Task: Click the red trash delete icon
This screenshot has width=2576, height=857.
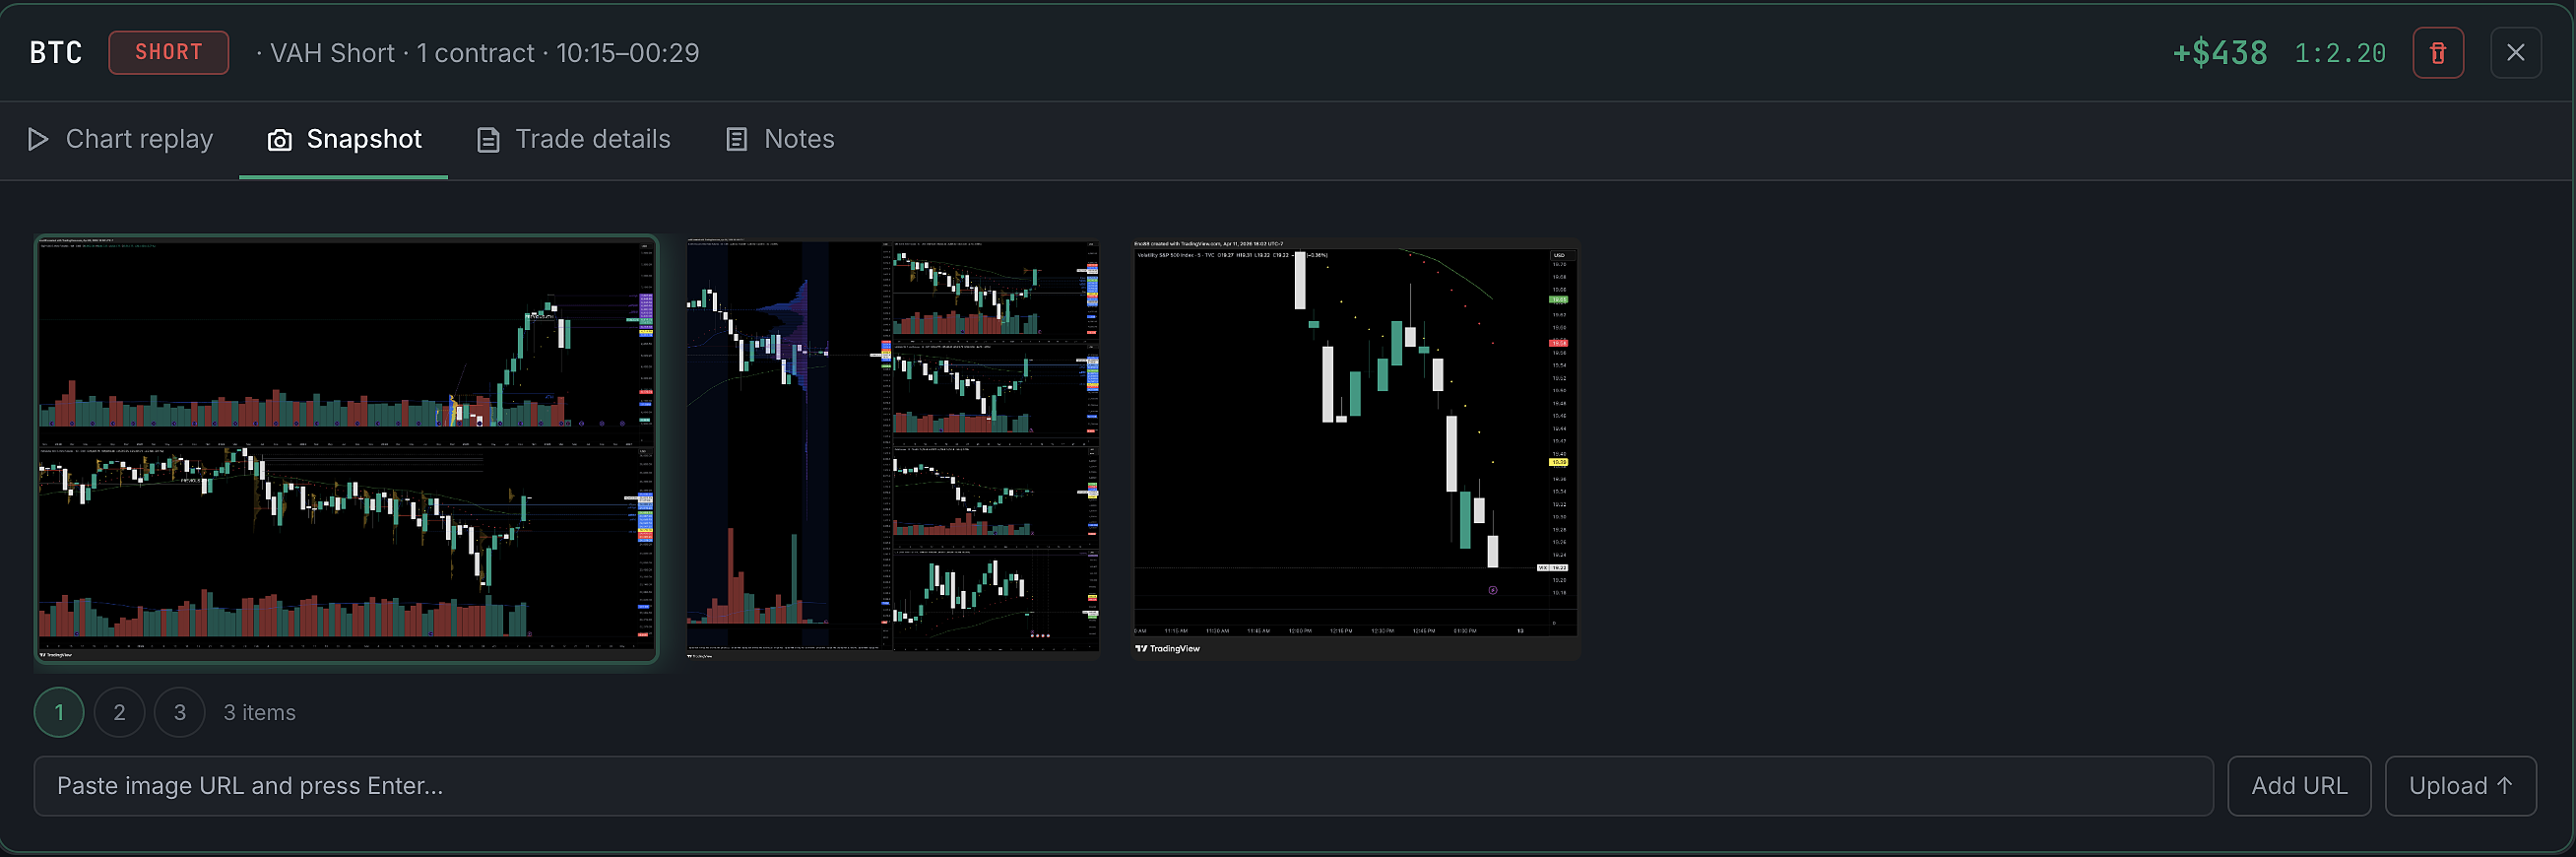Action: point(2438,53)
